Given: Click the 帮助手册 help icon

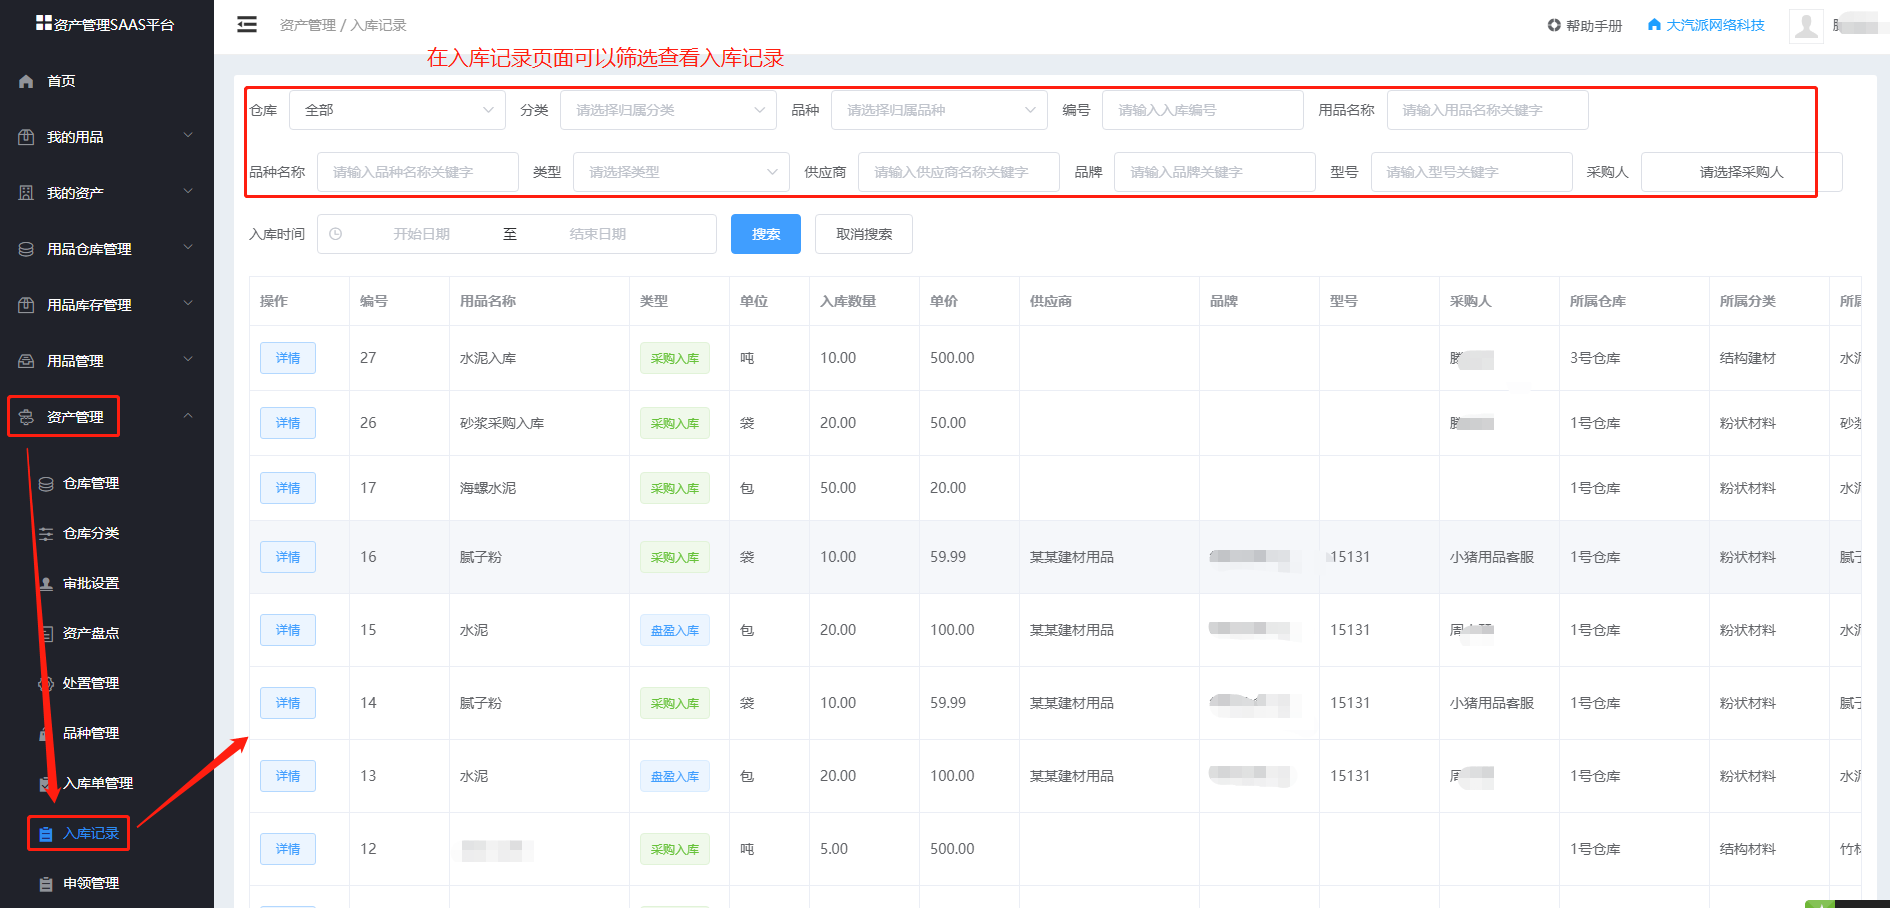Looking at the screenshot, I should (x=1554, y=25).
